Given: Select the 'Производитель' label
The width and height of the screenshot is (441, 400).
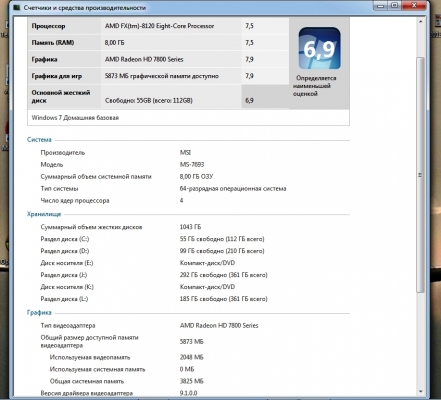Looking at the screenshot, I should (x=63, y=153).
